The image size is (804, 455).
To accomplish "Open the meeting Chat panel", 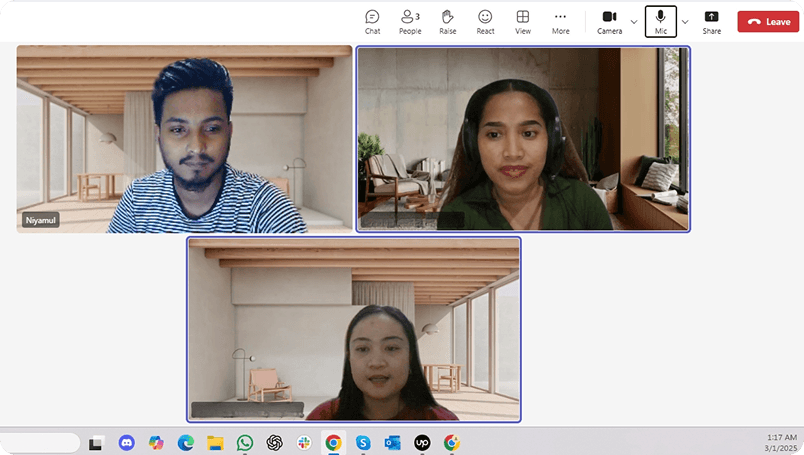I will [372, 21].
